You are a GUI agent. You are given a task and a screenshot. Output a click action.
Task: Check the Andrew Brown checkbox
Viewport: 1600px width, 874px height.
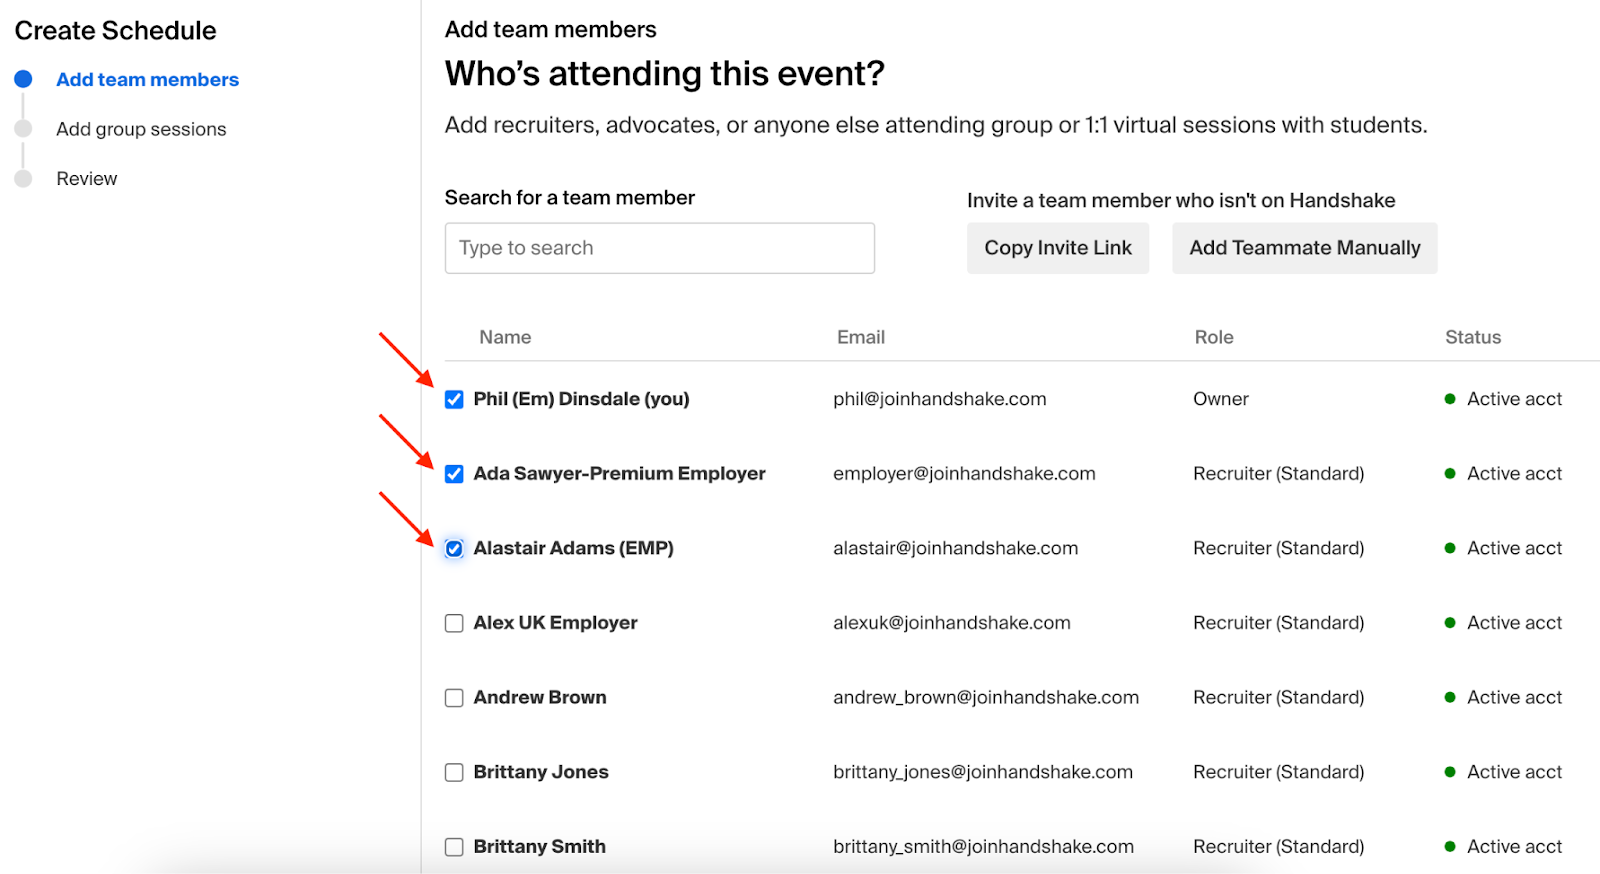pos(454,698)
